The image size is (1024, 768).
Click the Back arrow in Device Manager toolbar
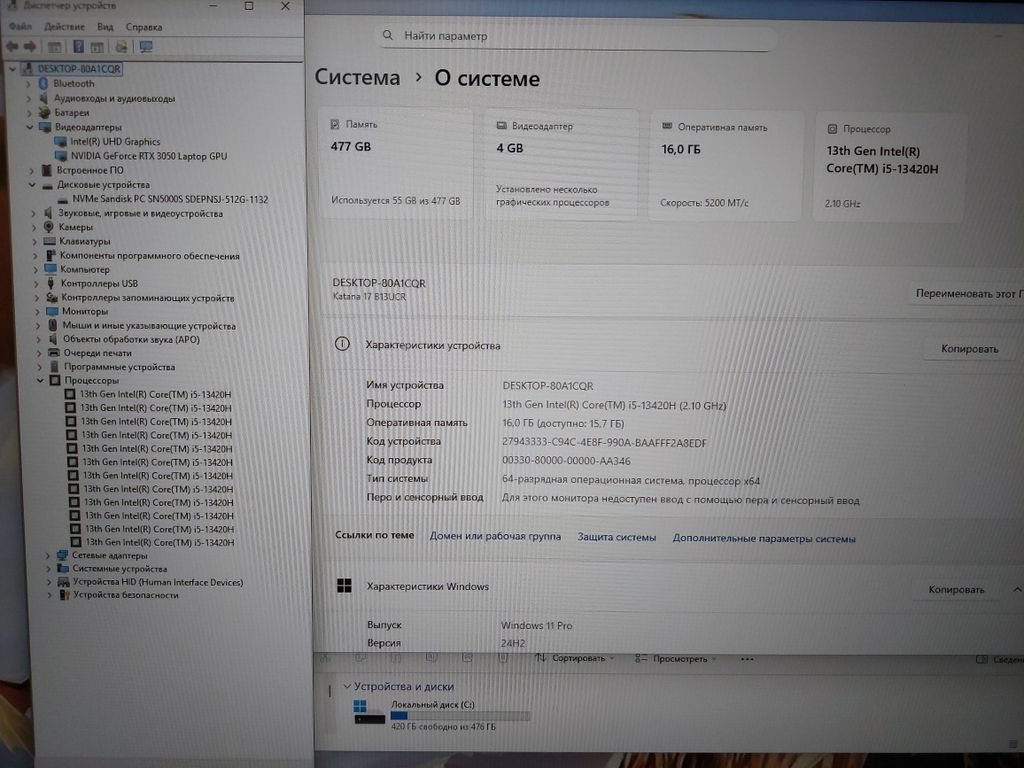coord(11,46)
